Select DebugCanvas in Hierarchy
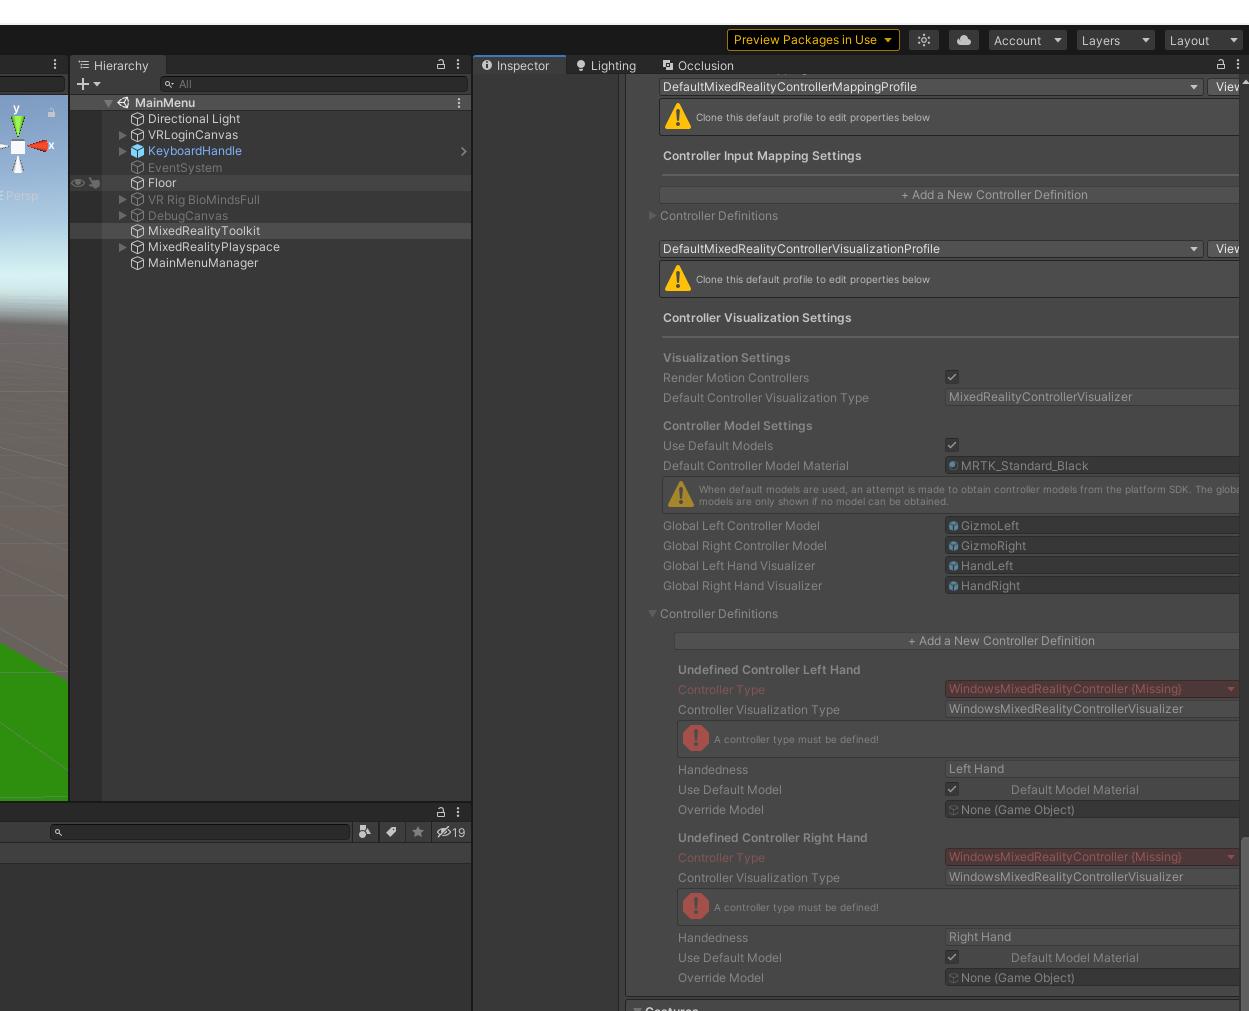Screen dimensions: 1249x1011 (x=188, y=216)
